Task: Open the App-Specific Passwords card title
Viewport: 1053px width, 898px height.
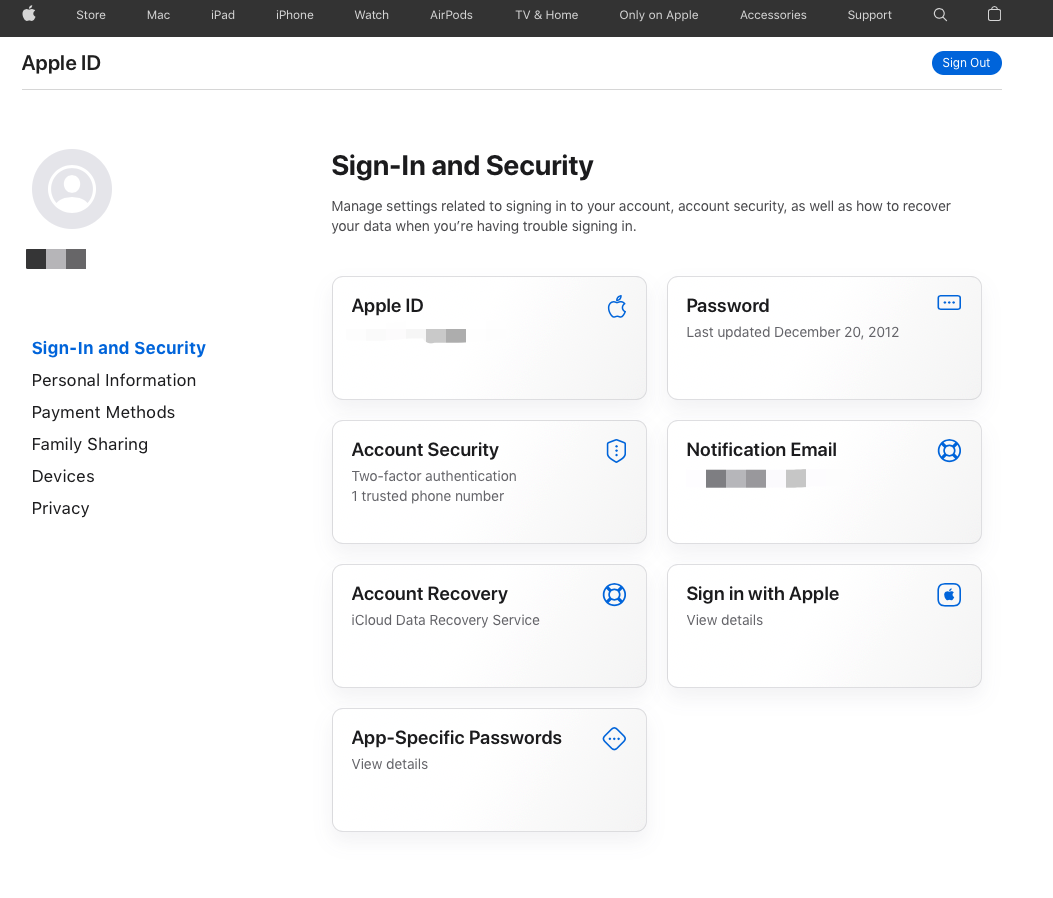Action: coord(457,737)
